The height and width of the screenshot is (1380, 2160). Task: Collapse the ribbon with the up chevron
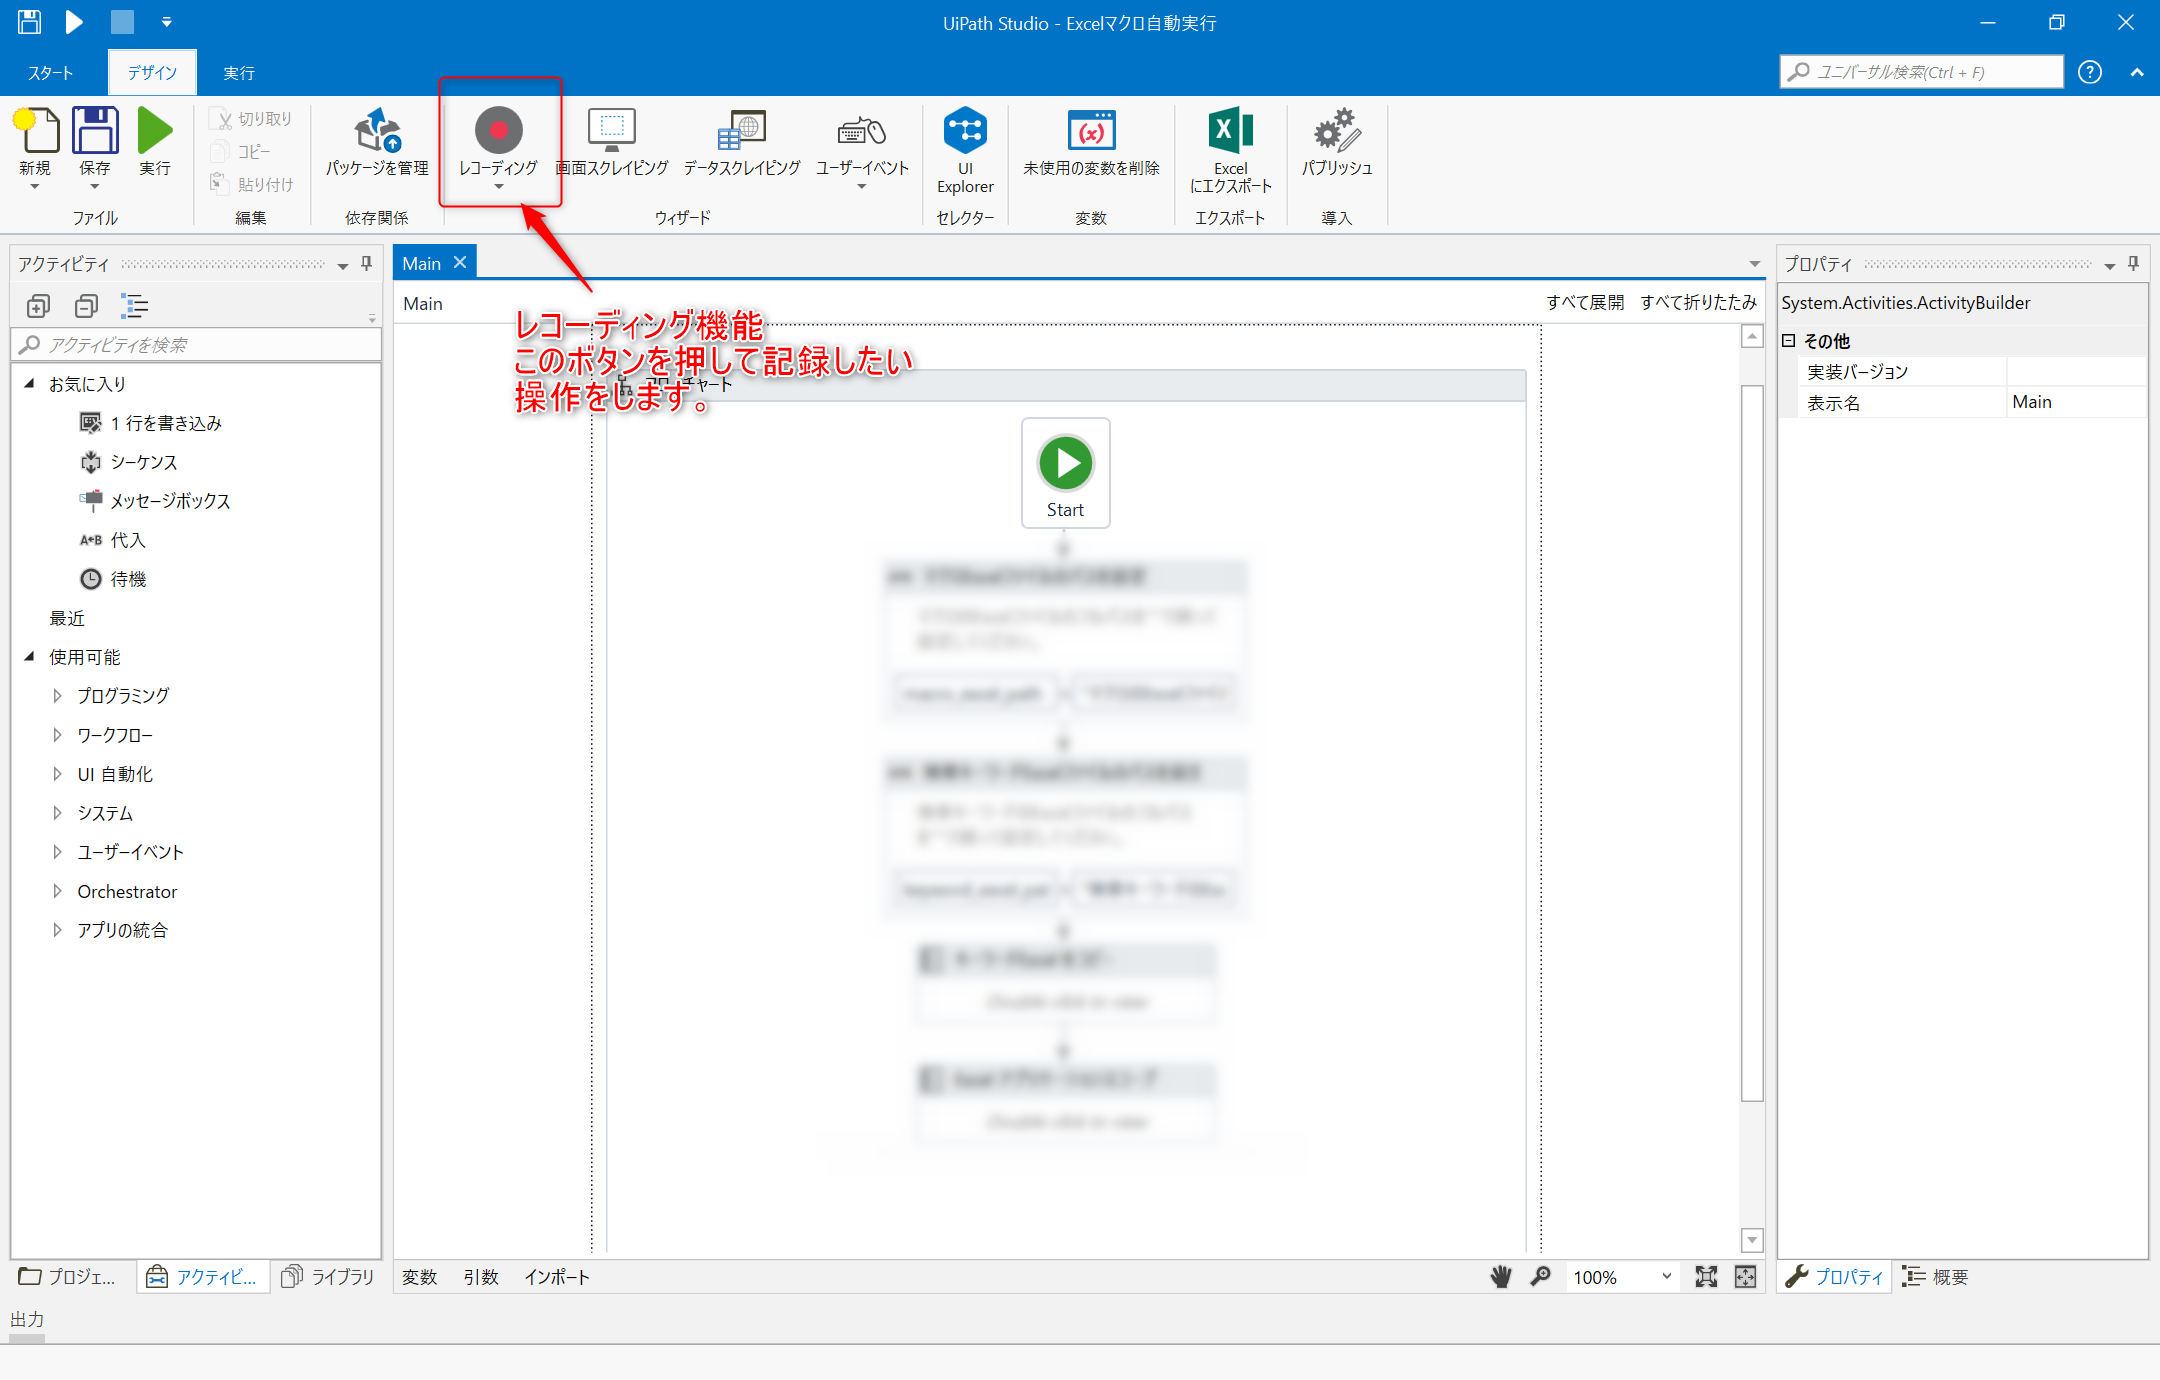click(x=2137, y=72)
